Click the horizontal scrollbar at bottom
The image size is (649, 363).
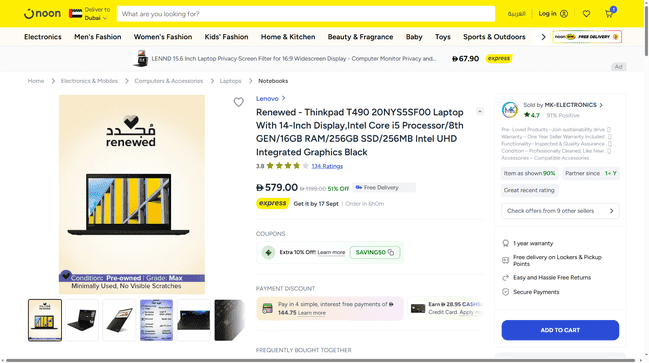pos(320,360)
